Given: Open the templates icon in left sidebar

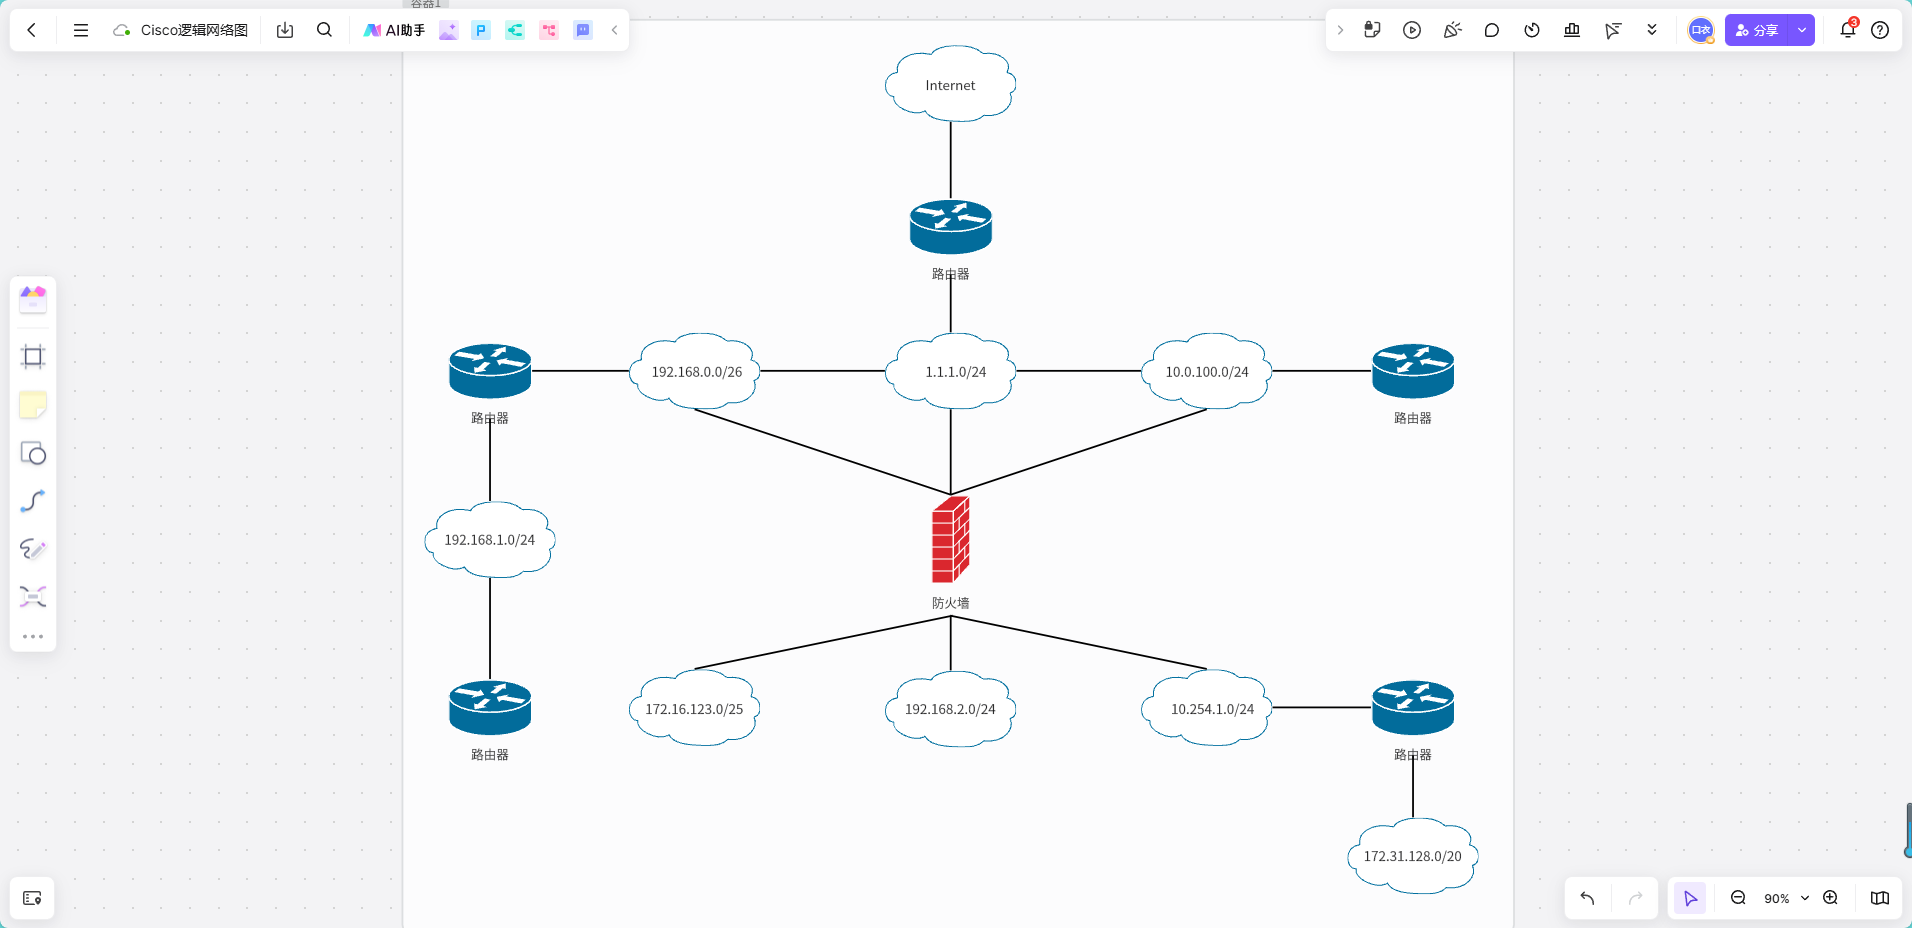Looking at the screenshot, I should point(33,299).
